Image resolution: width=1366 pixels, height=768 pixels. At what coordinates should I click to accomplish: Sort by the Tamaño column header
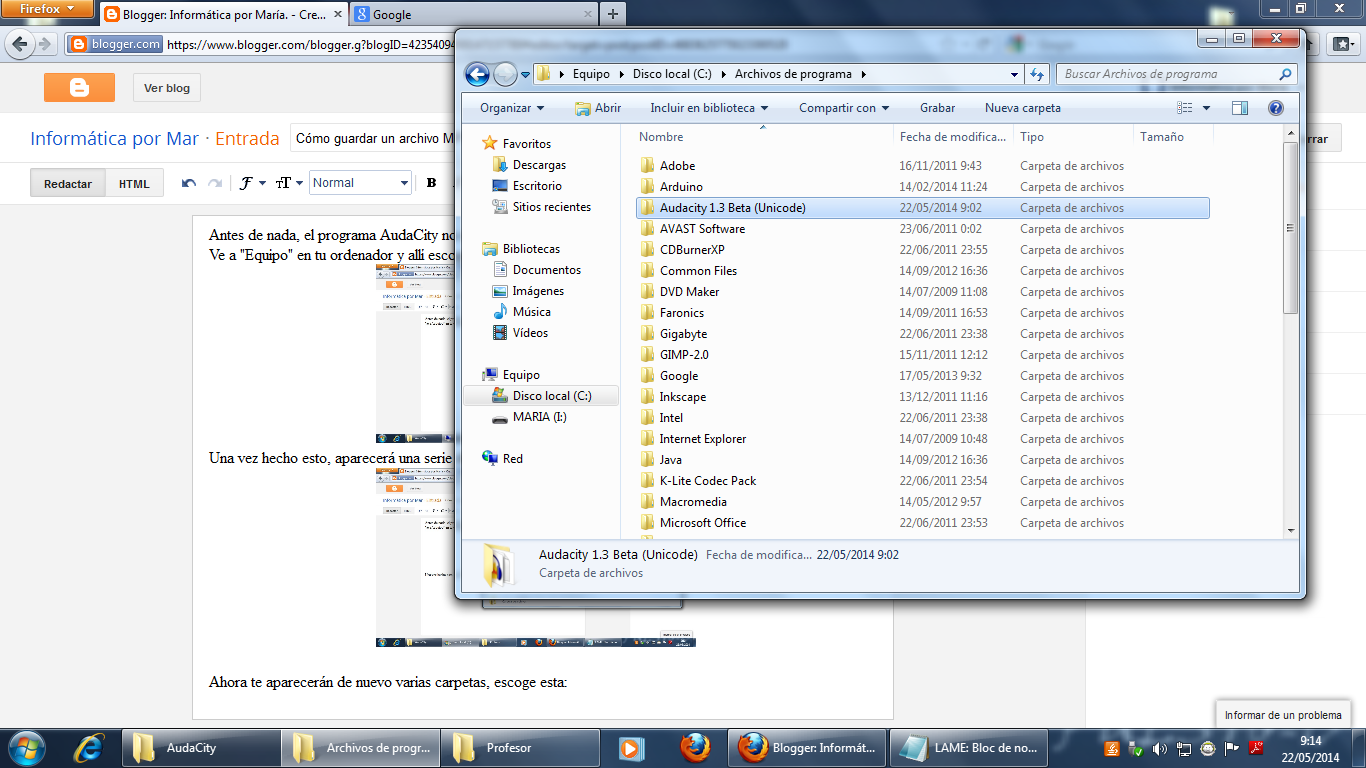(1173, 137)
